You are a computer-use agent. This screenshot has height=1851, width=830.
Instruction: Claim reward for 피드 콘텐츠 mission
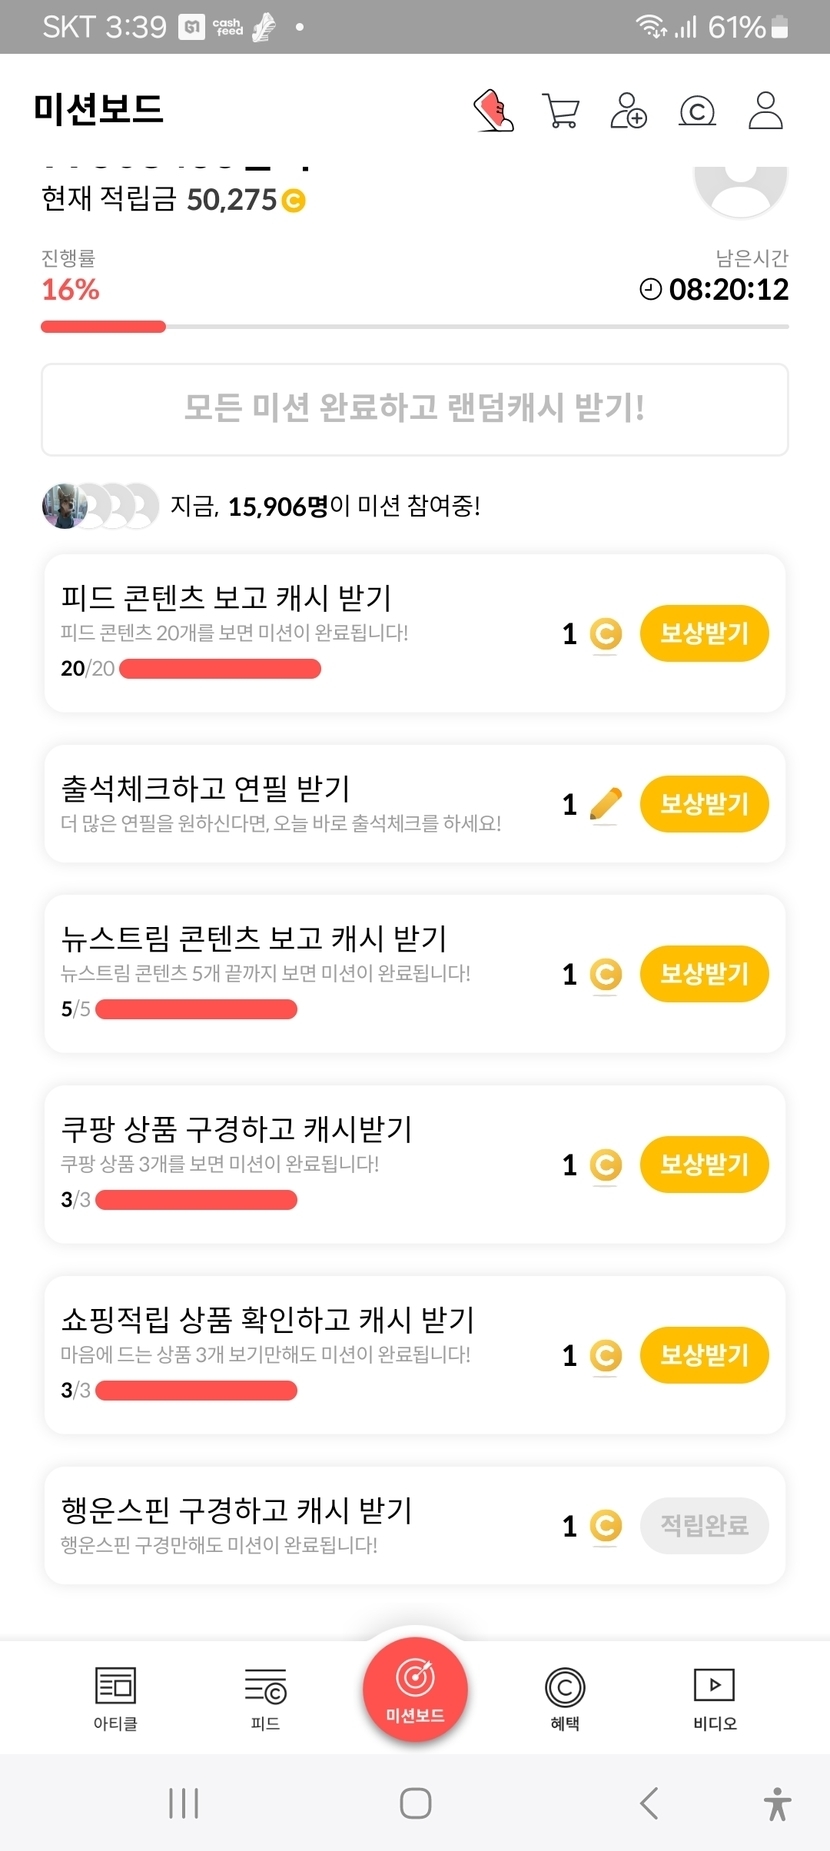click(x=704, y=633)
